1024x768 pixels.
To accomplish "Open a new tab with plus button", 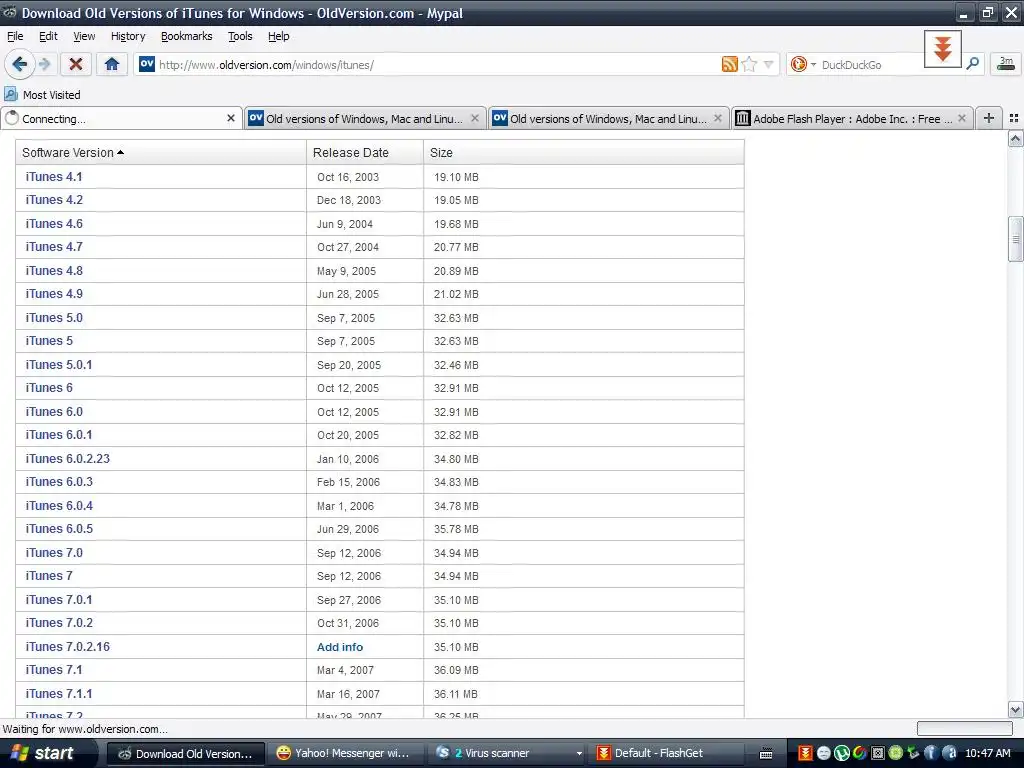I will (989, 118).
